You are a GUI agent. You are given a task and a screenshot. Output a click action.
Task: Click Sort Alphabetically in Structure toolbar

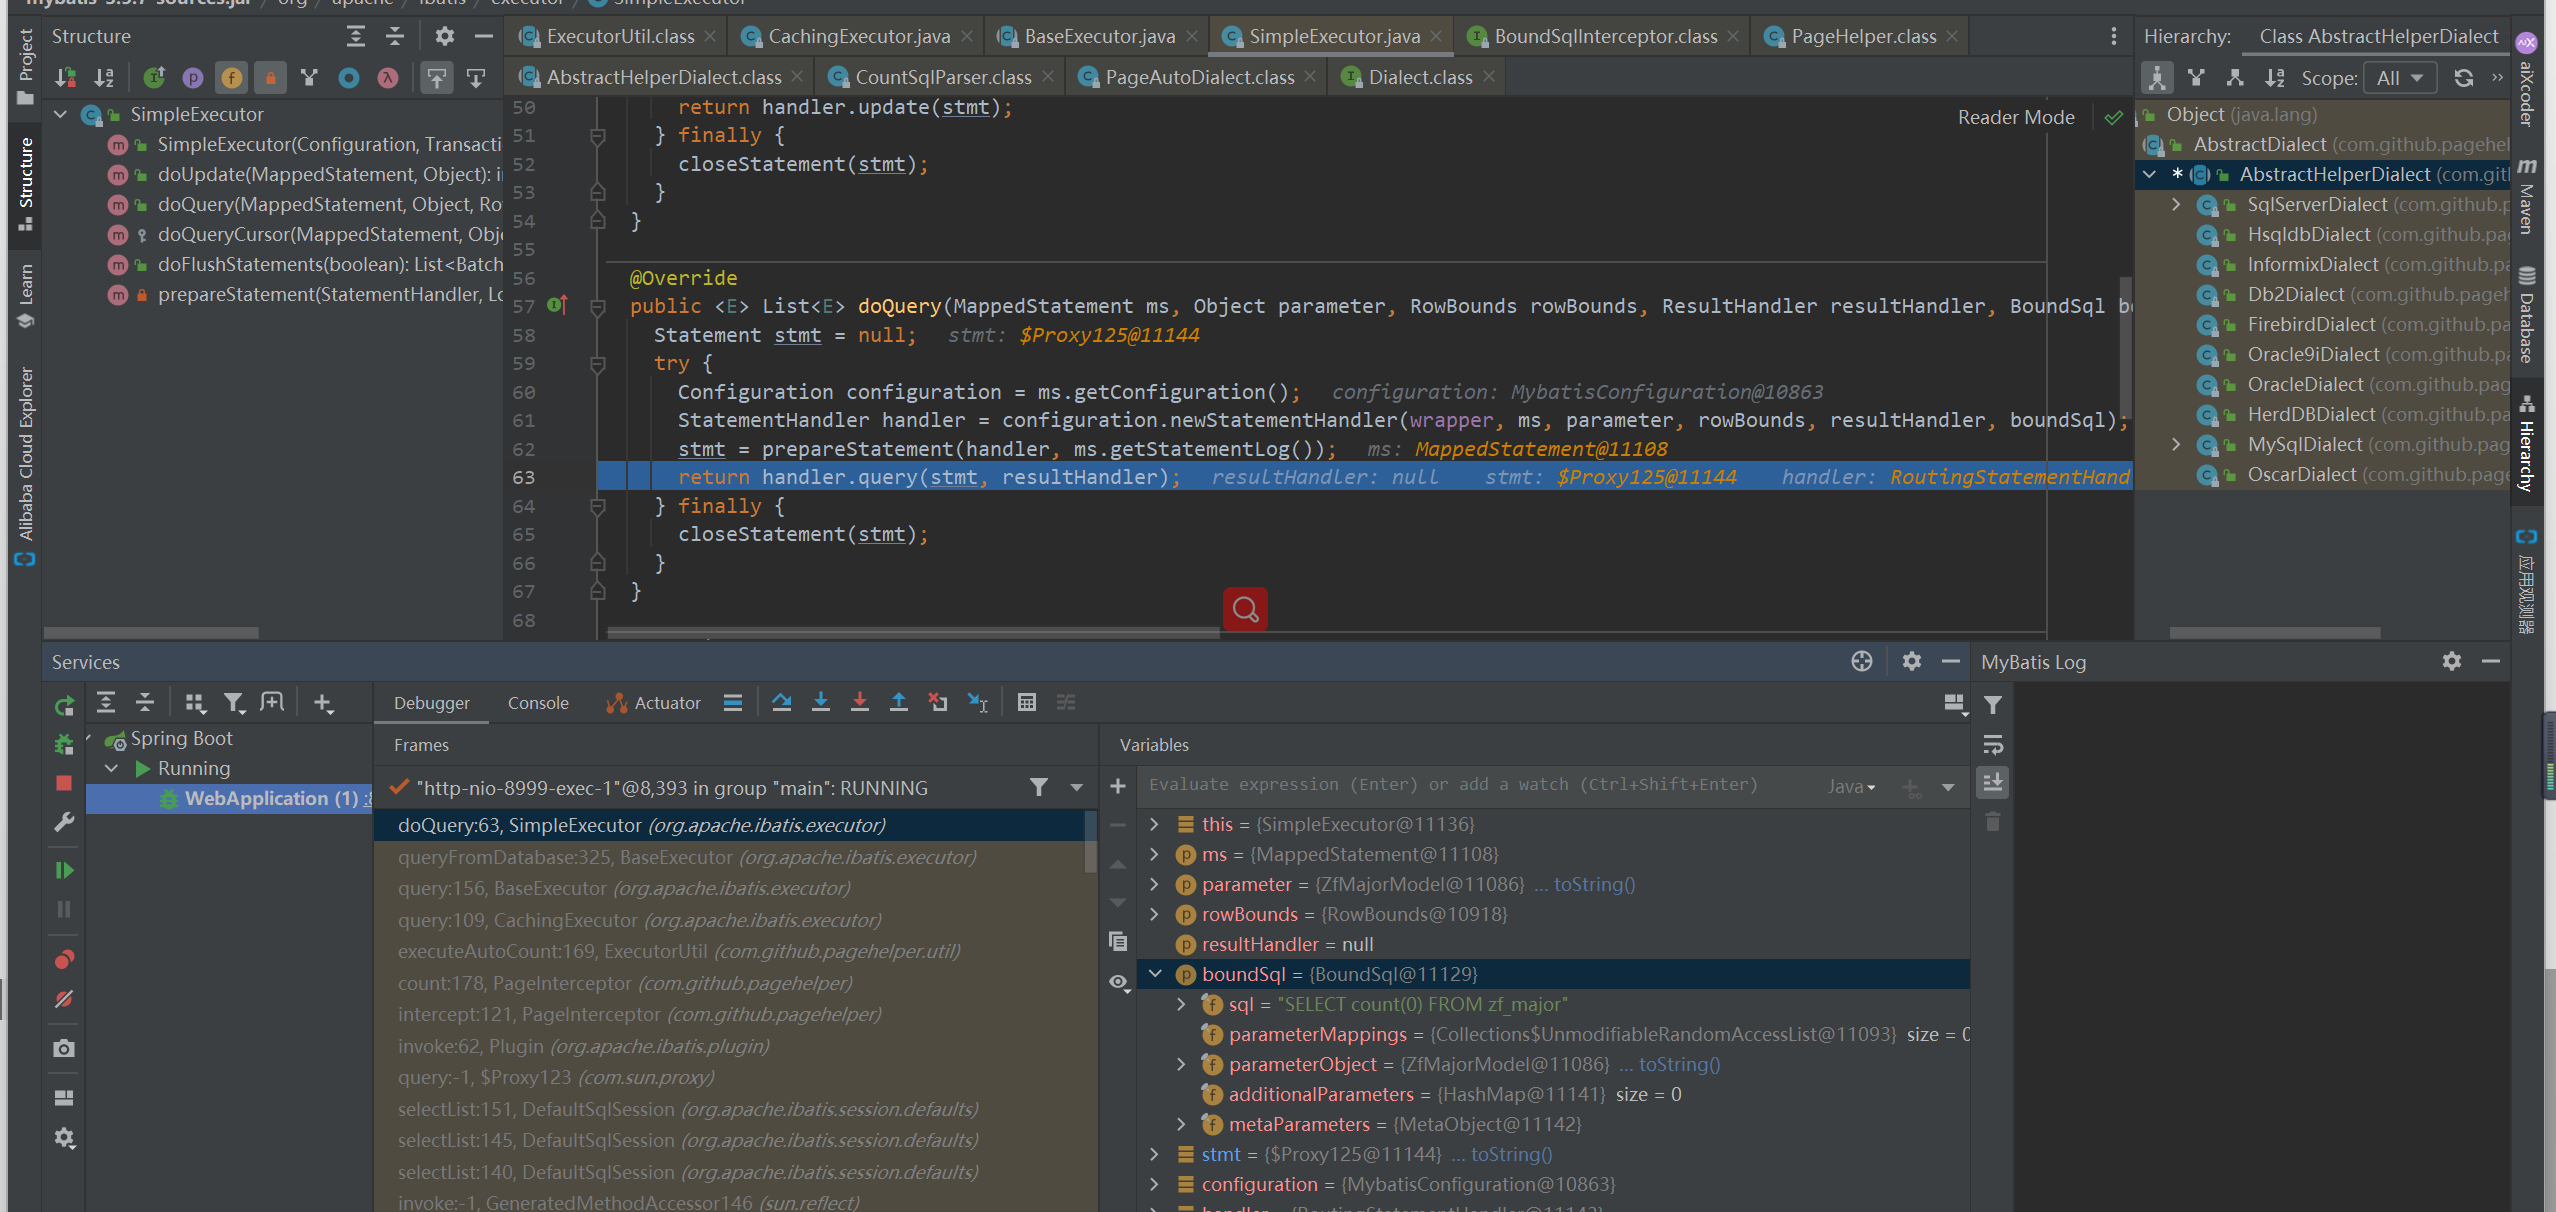pyautogui.click(x=104, y=77)
